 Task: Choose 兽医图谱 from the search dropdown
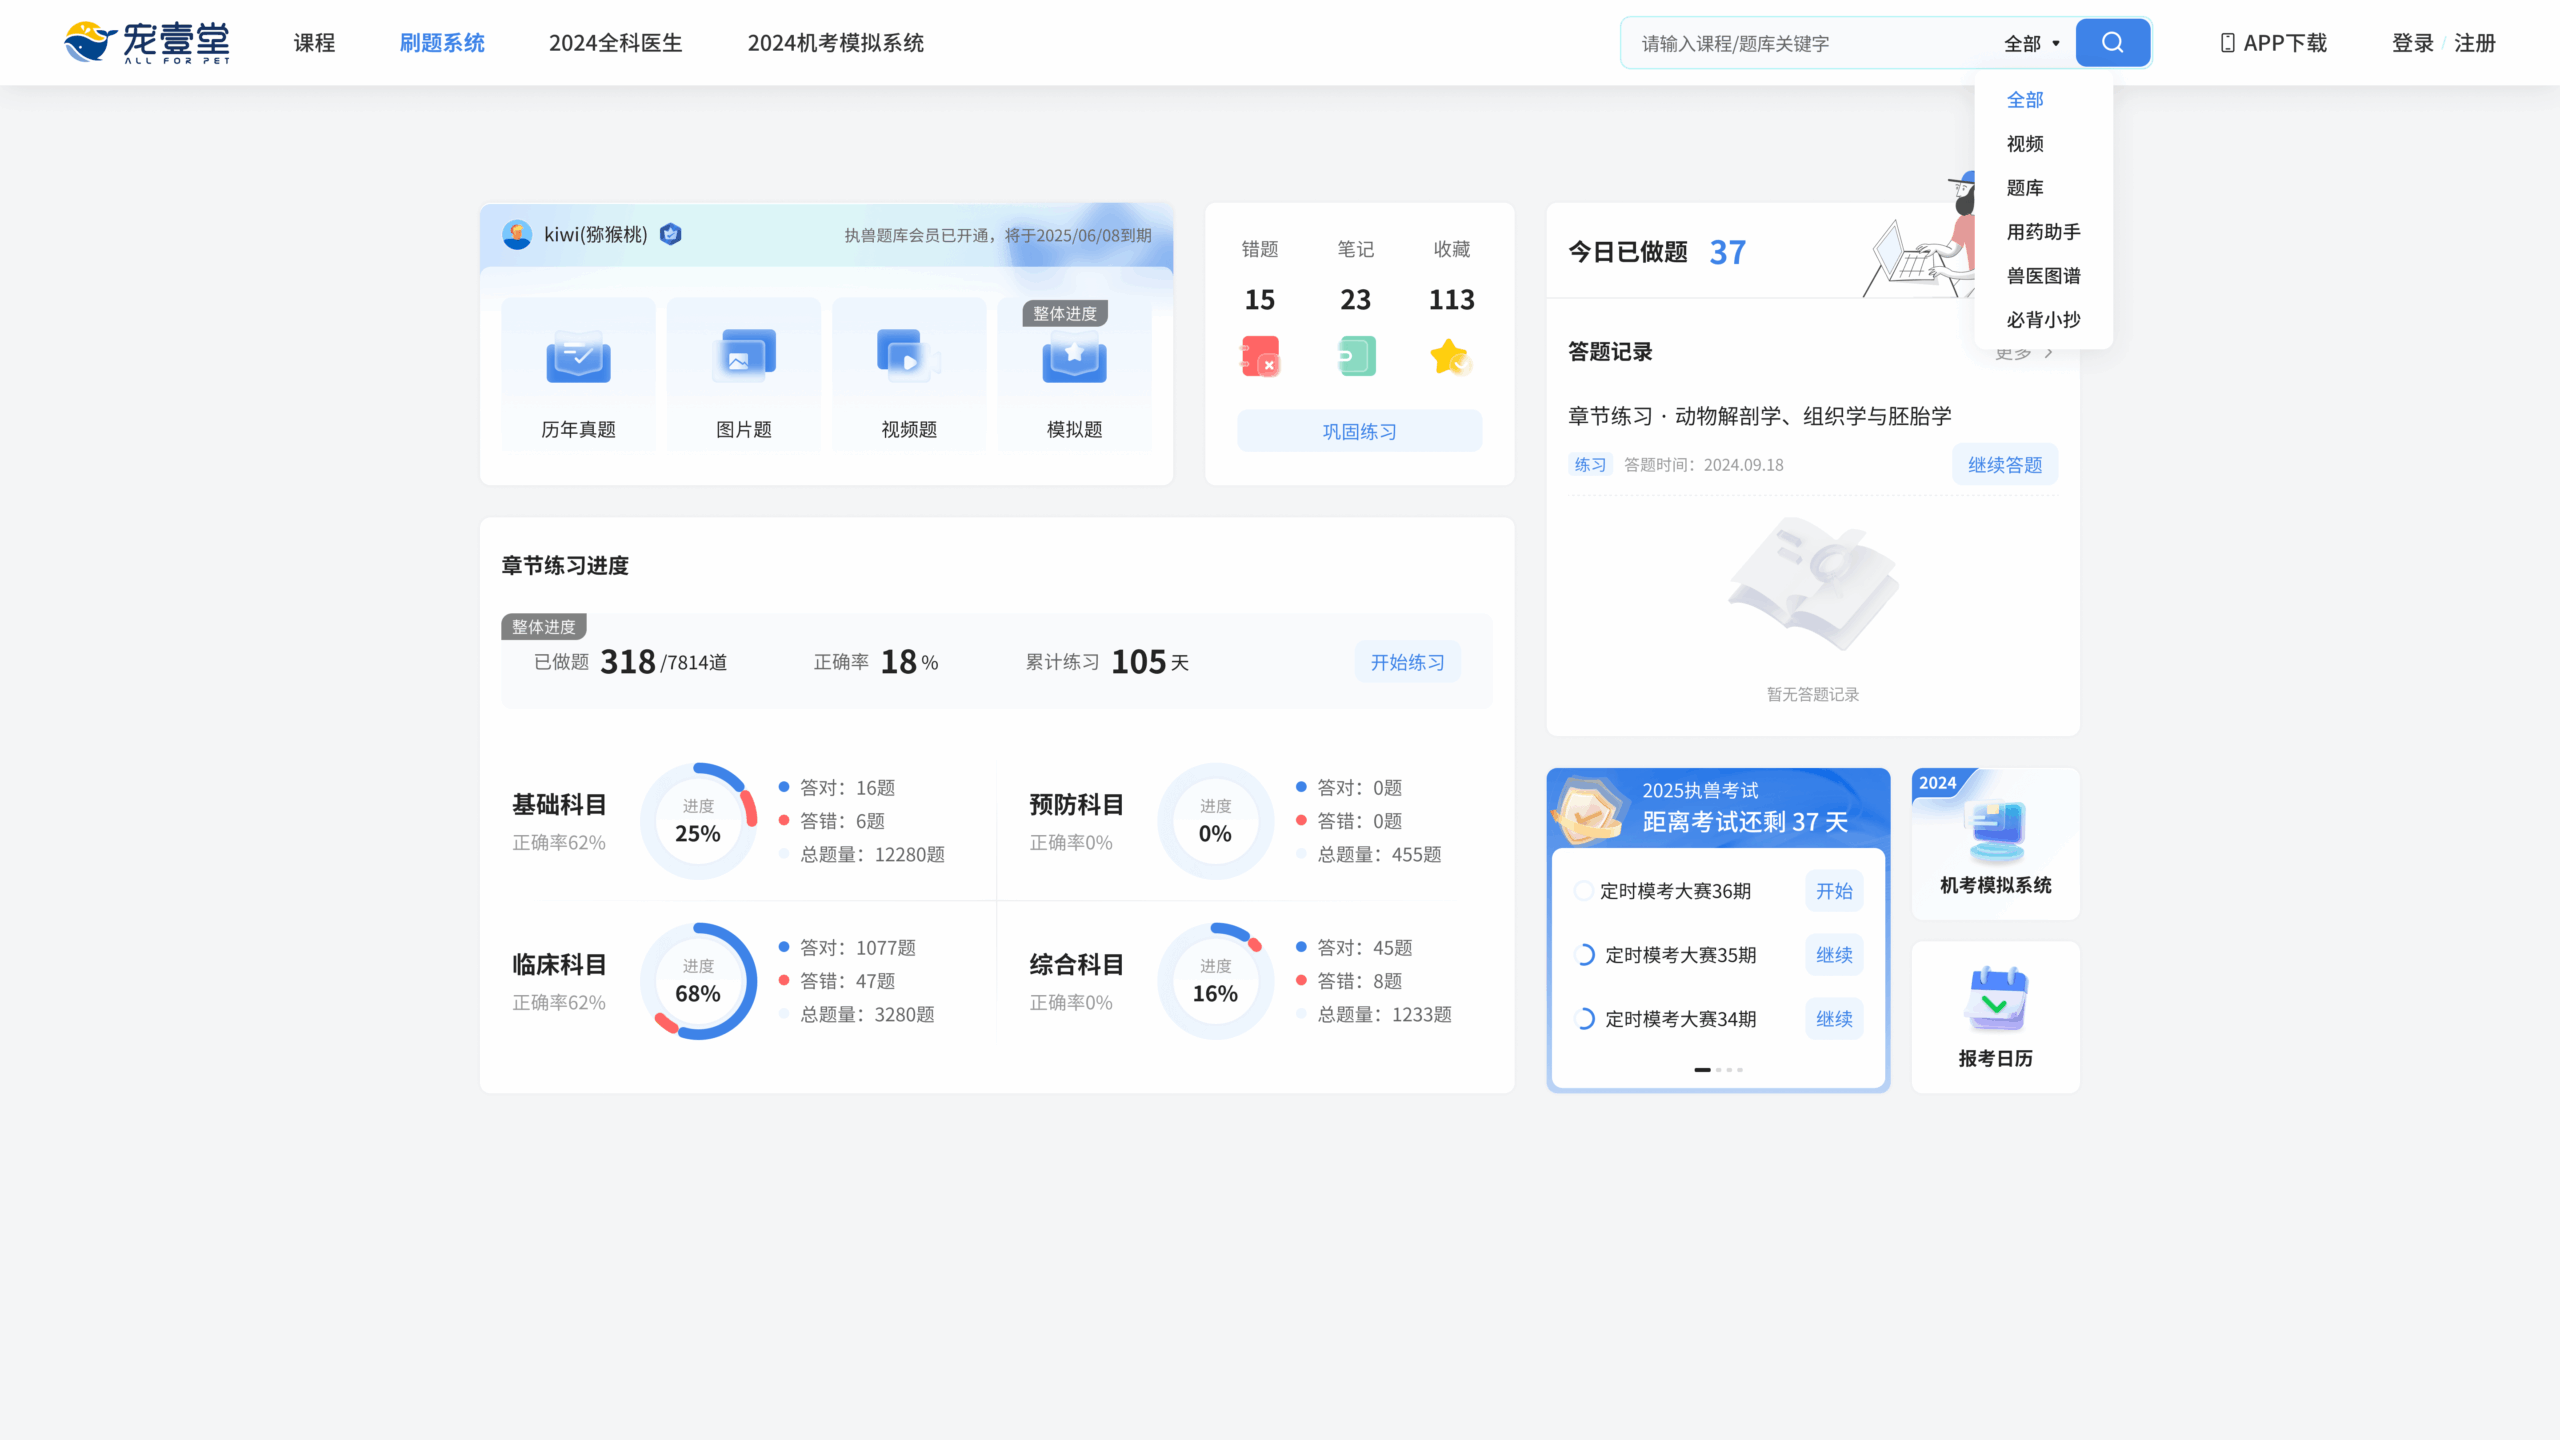coord(2043,276)
